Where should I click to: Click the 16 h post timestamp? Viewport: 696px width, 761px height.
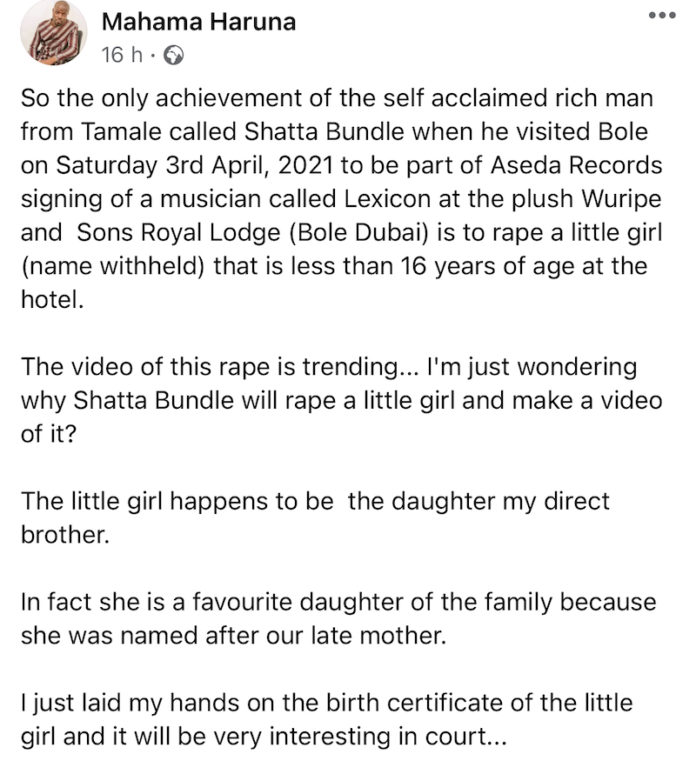click(x=122, y=55)
